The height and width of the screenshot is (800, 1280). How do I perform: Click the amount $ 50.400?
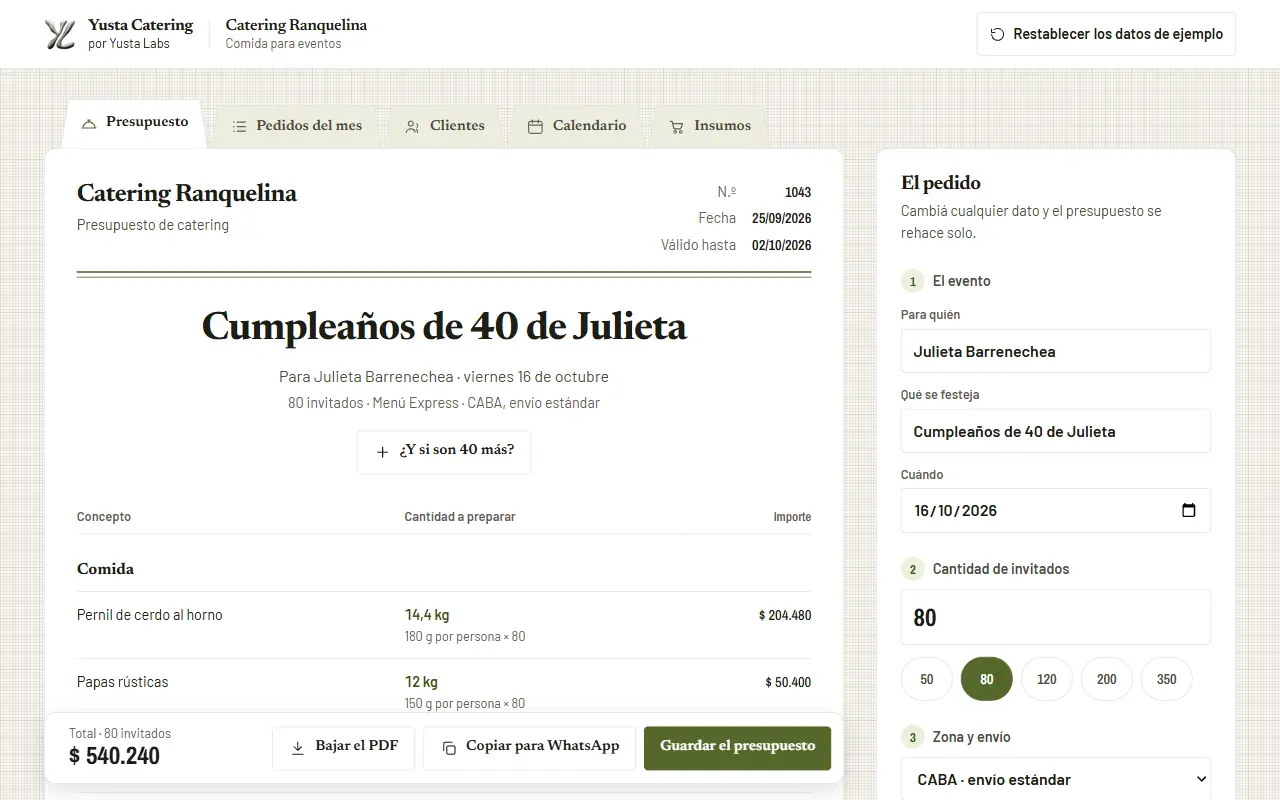(x=788, y=682)
